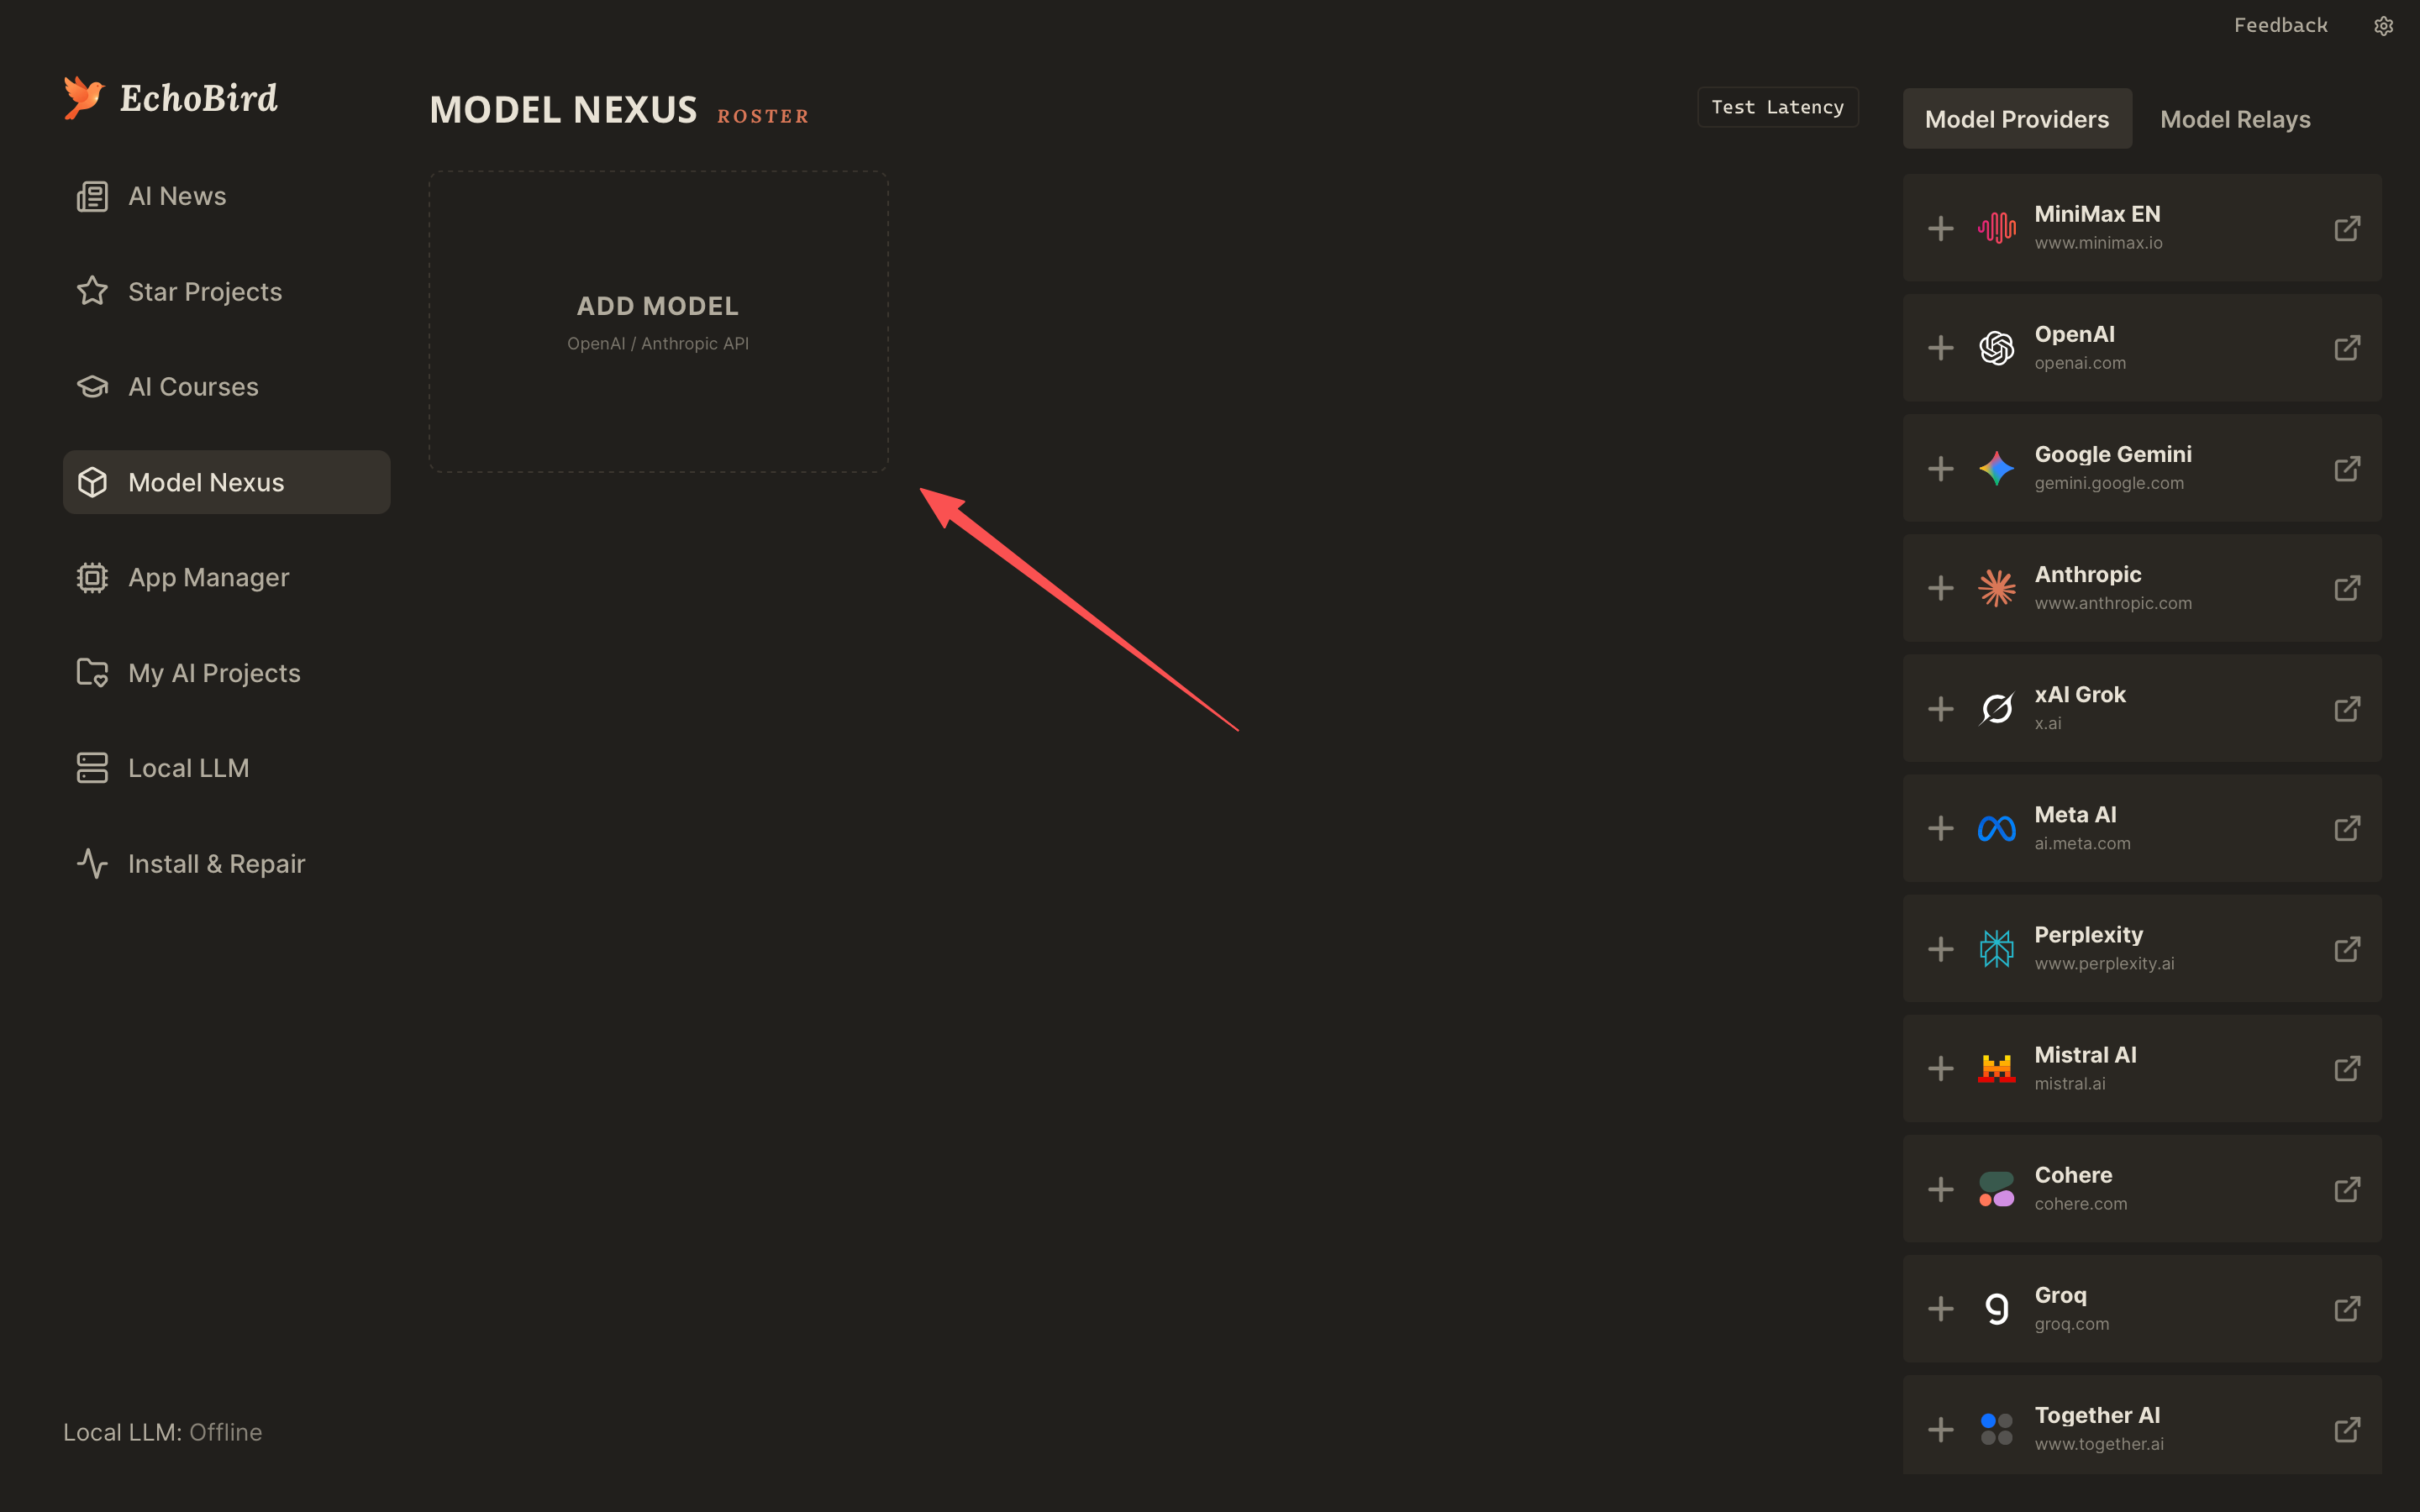Add OpenAI provider with plus icon
Viewport: 2420px width, 1512px height.
coord(1940,348)
